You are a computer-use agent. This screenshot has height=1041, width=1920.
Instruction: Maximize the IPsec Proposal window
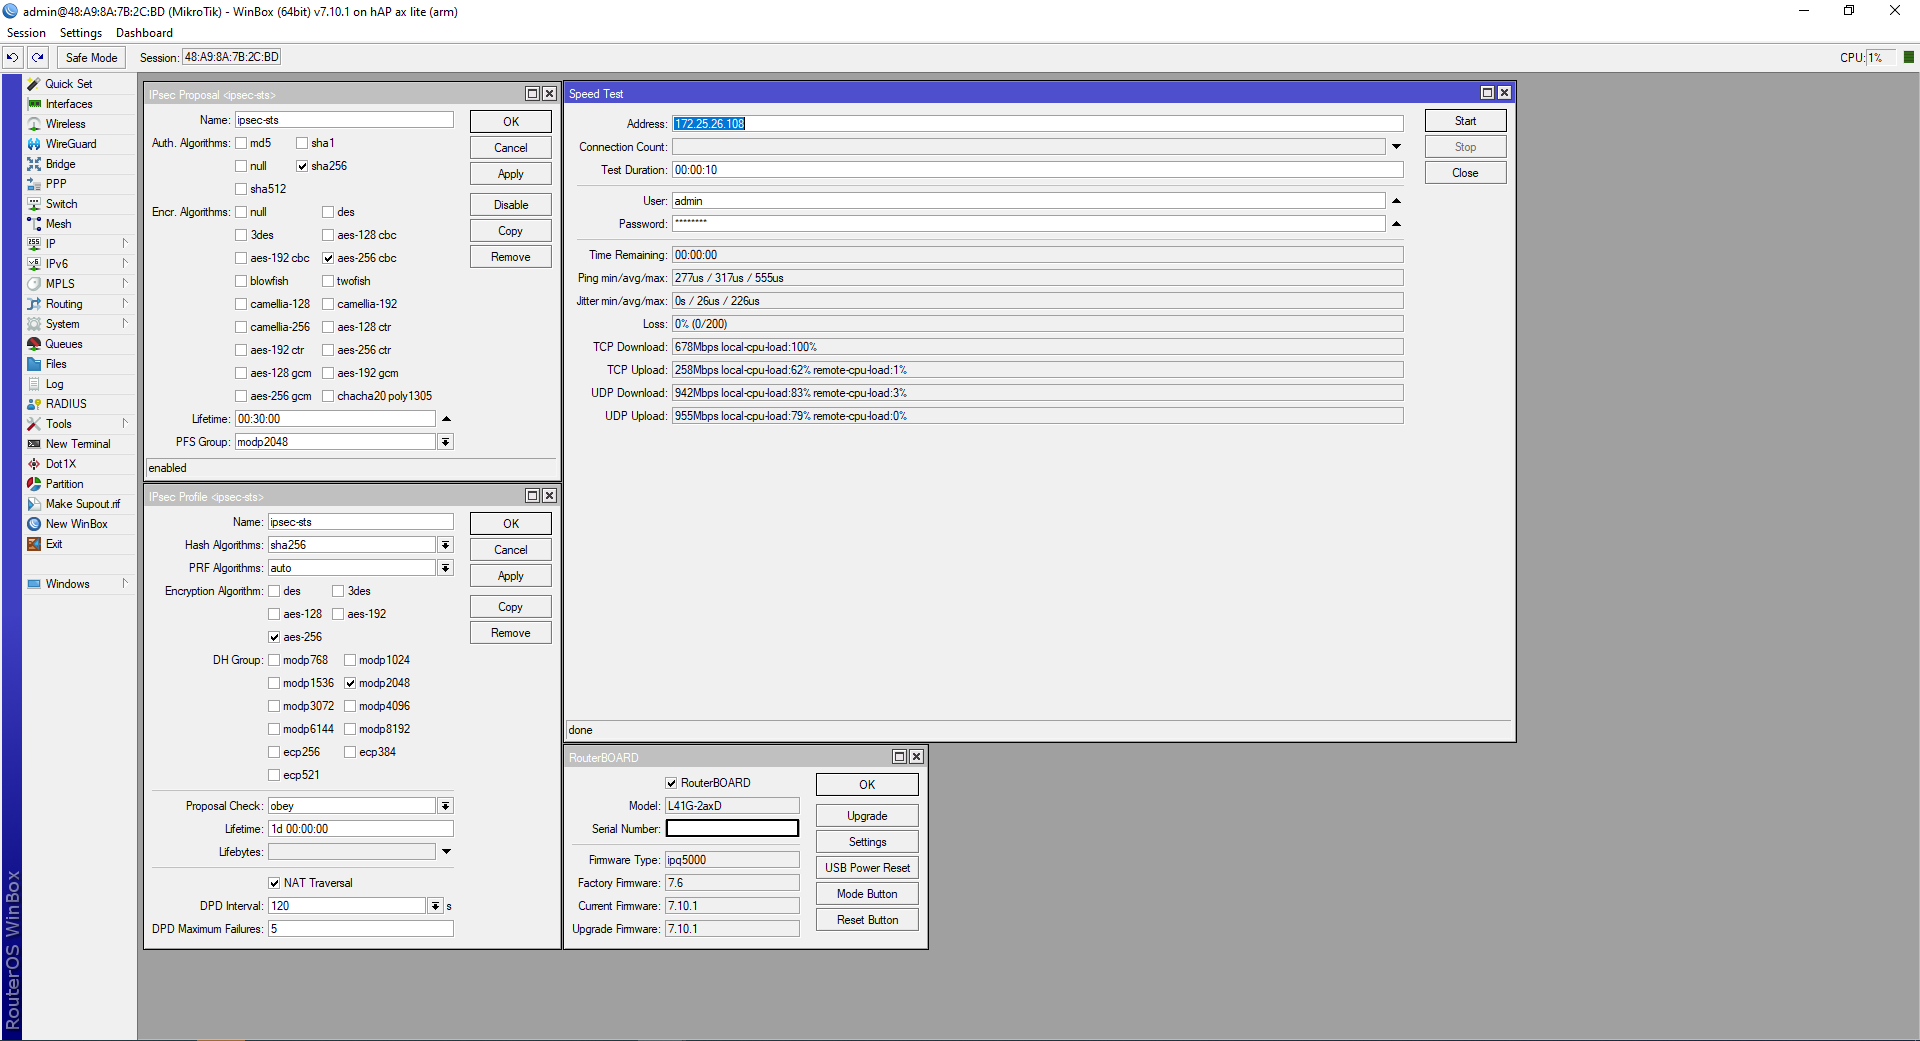pyautogui.click(x=533, y=94)
